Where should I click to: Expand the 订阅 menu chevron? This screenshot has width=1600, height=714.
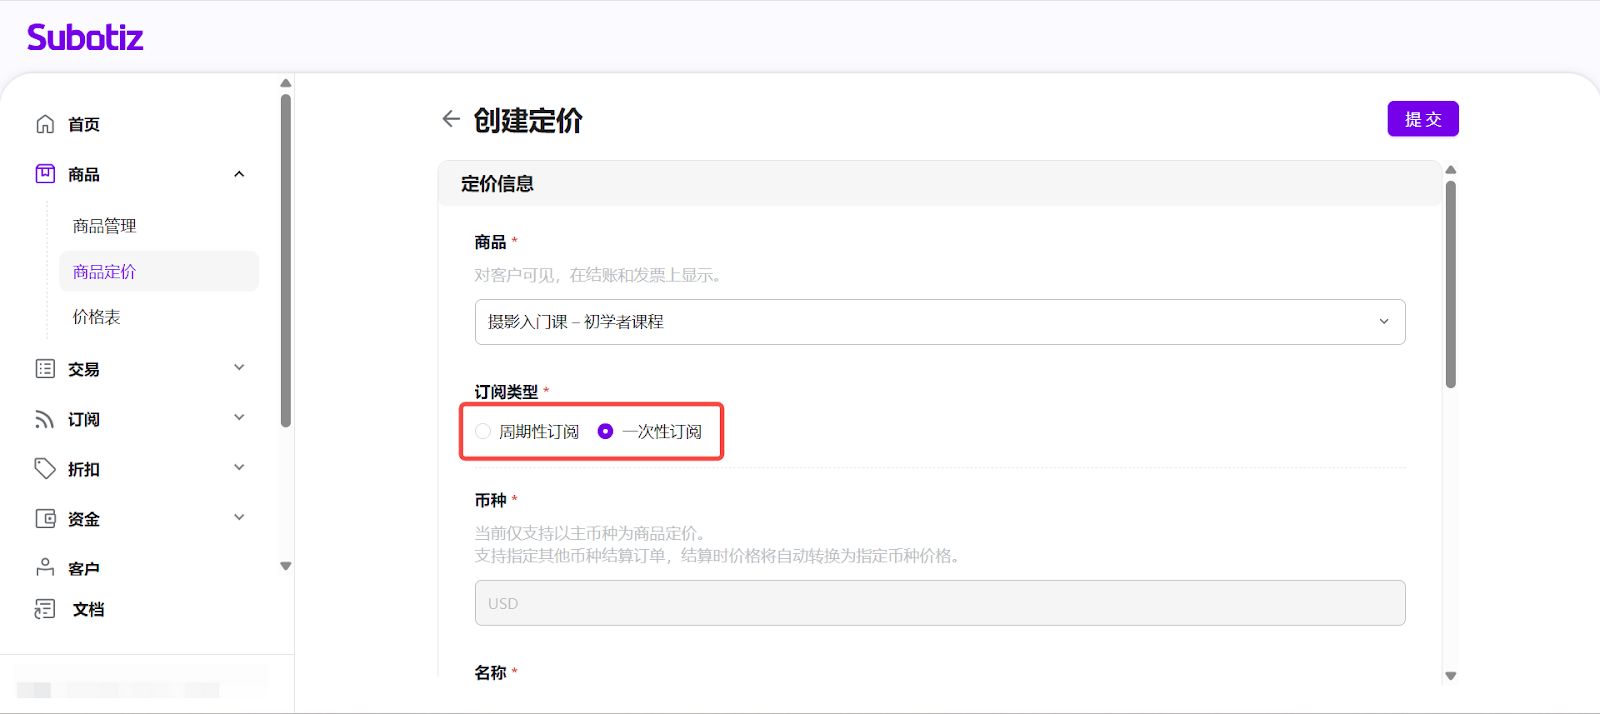(239, 418)
